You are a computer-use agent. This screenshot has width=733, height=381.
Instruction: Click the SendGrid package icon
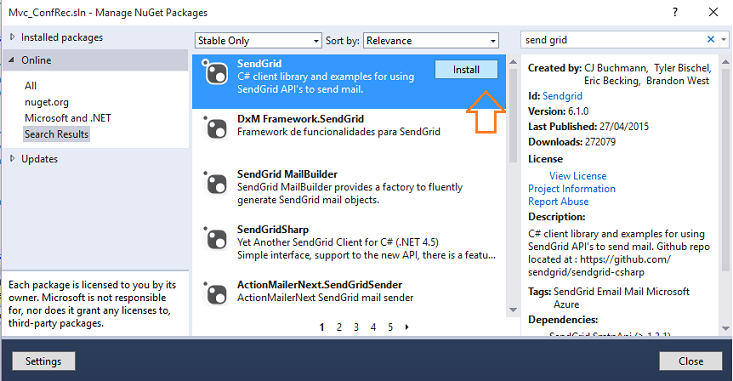(216, 73)
